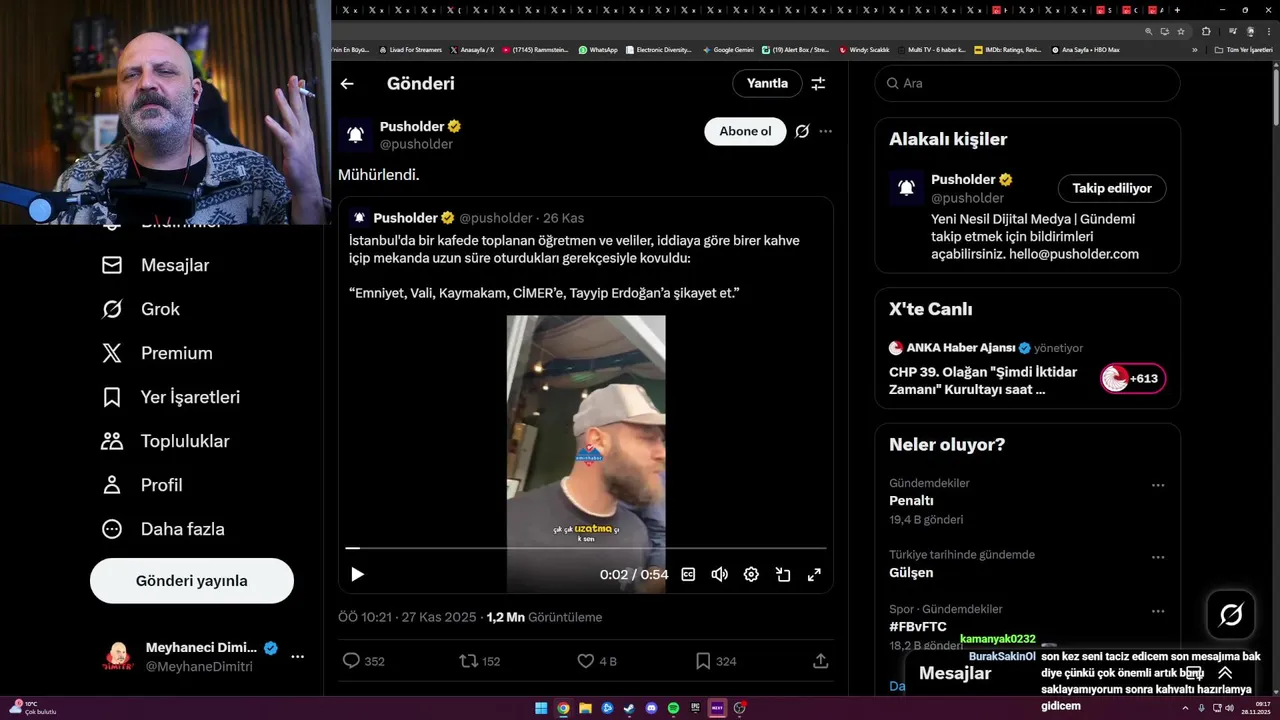Enter video fullscreen
Image resolution: width=1280 pixels, height=720 pixels.
(x=814, y=574)
